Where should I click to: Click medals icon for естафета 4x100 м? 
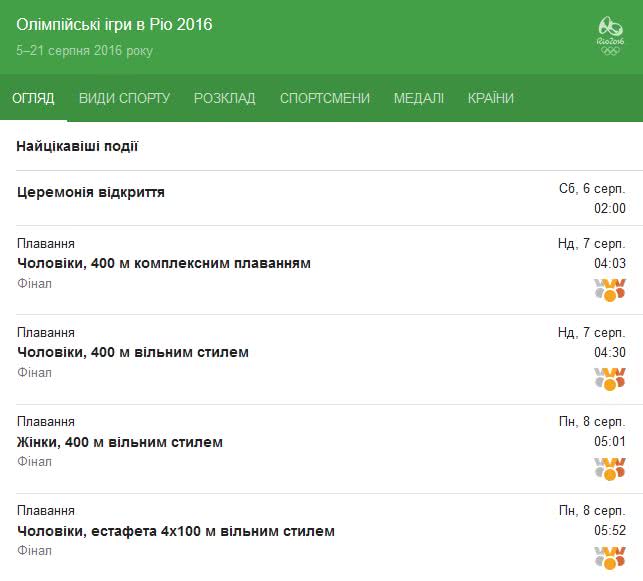(x=610, y=558)
